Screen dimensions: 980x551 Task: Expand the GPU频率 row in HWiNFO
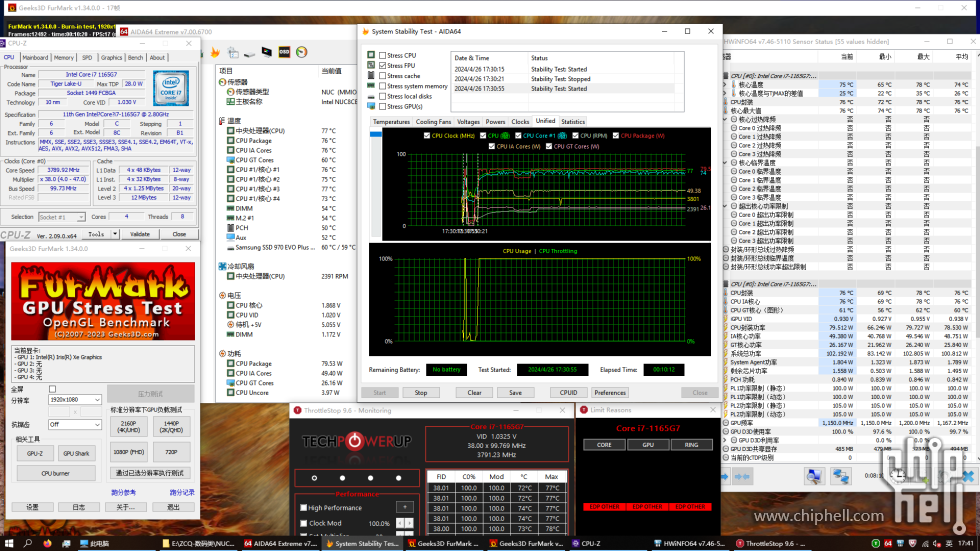pyautogui.click(x=726, y=423)
